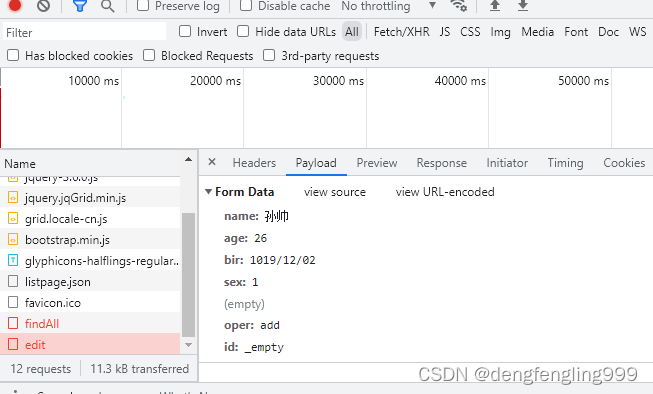Select the favicon.ico request
The width and height of the screenshot is (653, 394).
(90, 302)
